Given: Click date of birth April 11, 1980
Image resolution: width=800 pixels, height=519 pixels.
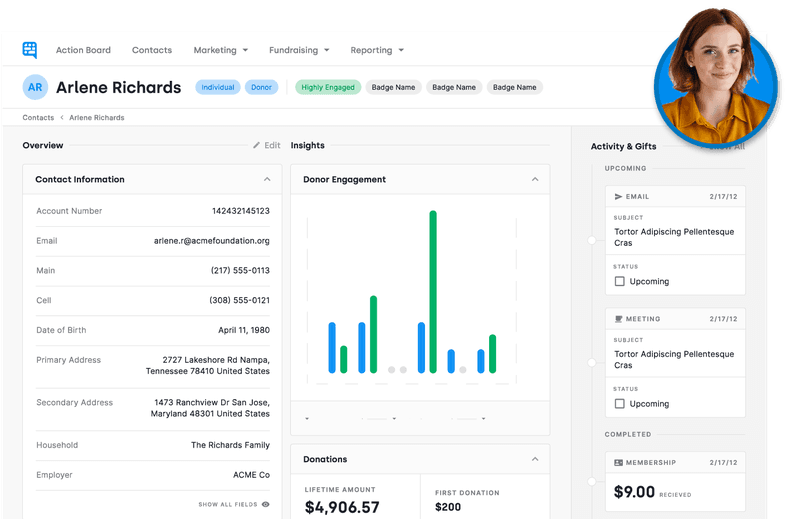Looking at the screenshot, I should (x=244, y=330).
